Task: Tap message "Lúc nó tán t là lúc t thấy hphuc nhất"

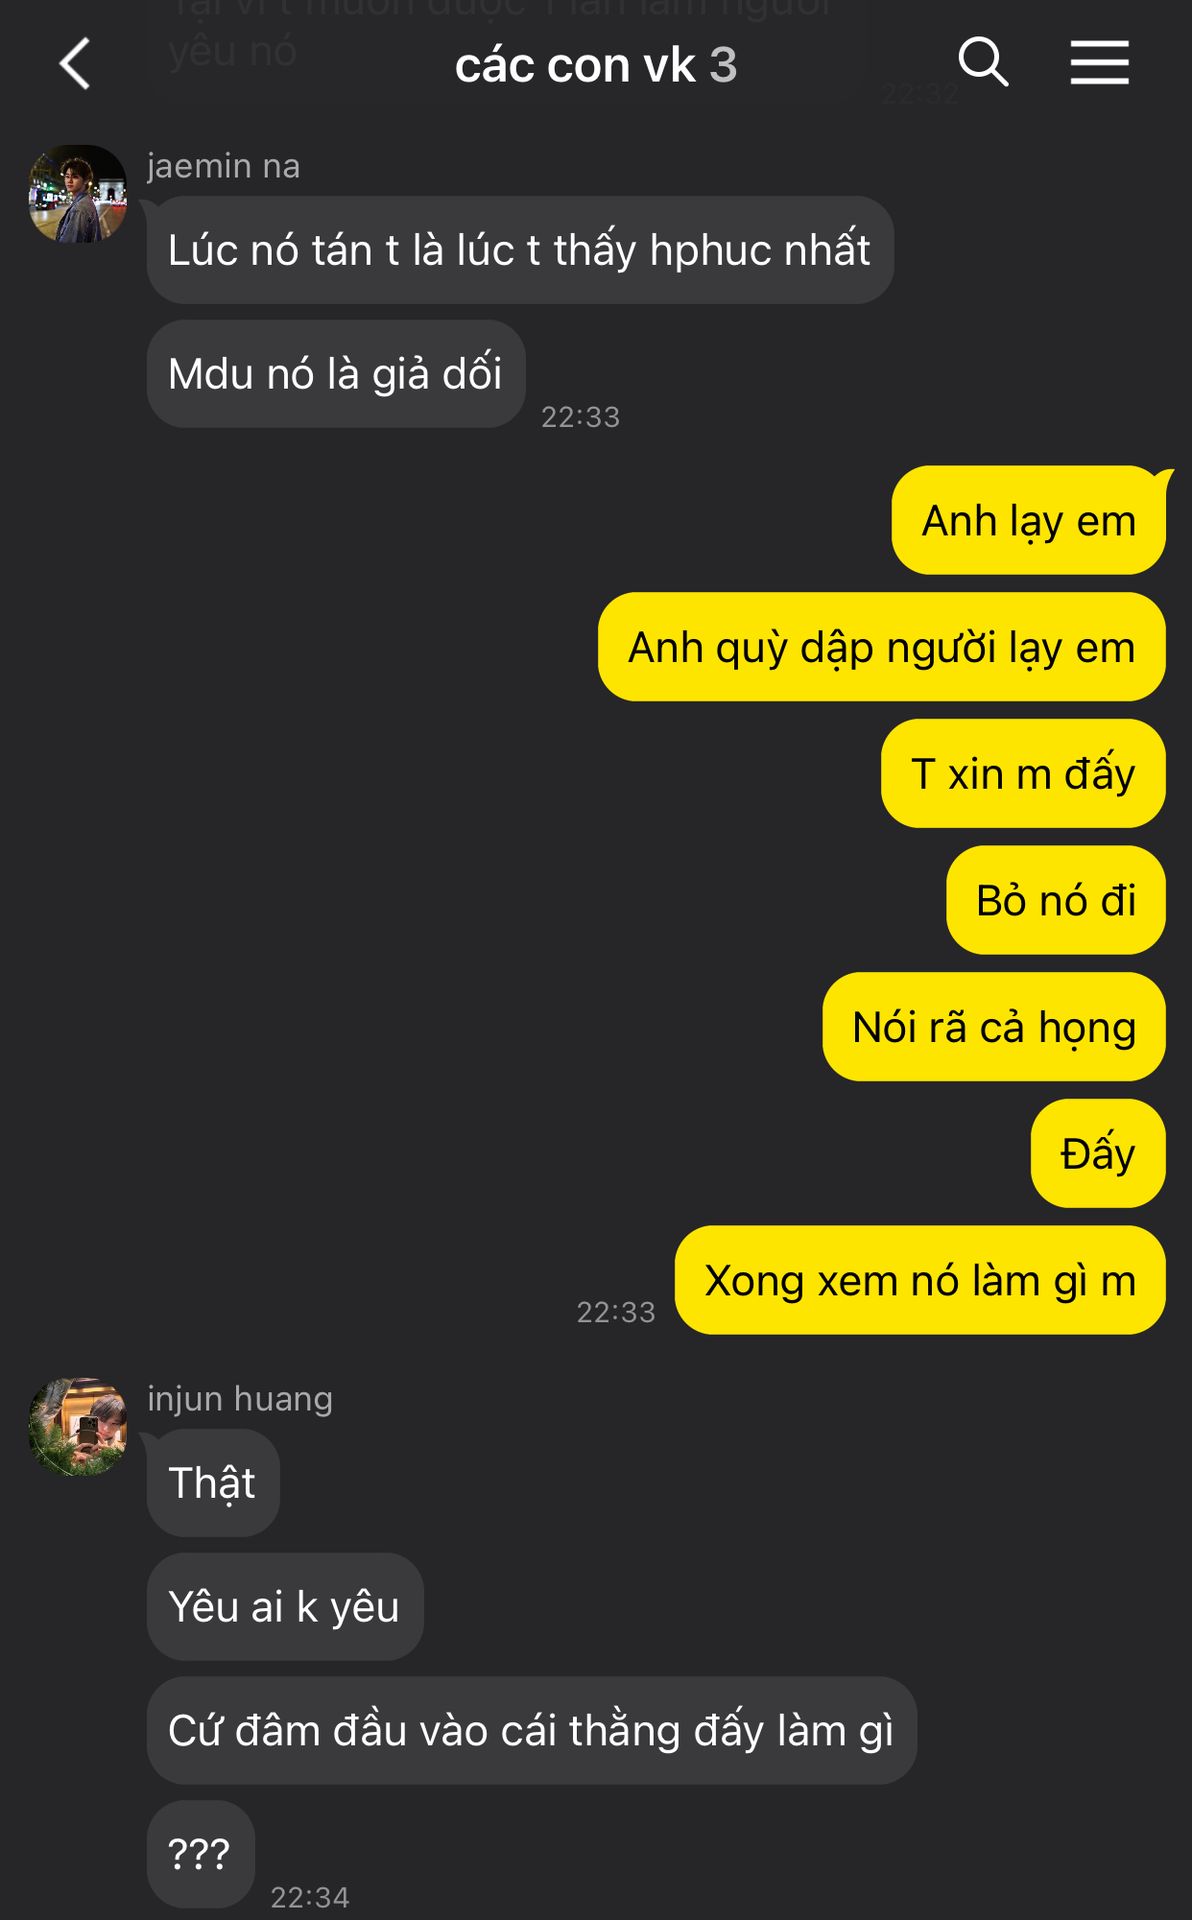Action: 520,250
